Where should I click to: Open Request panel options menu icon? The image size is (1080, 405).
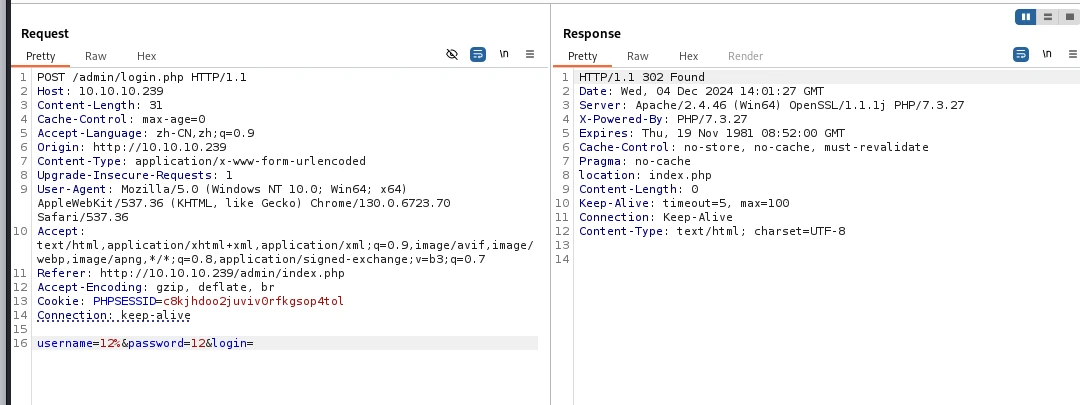pyautogui.click(x=530, y=54)
